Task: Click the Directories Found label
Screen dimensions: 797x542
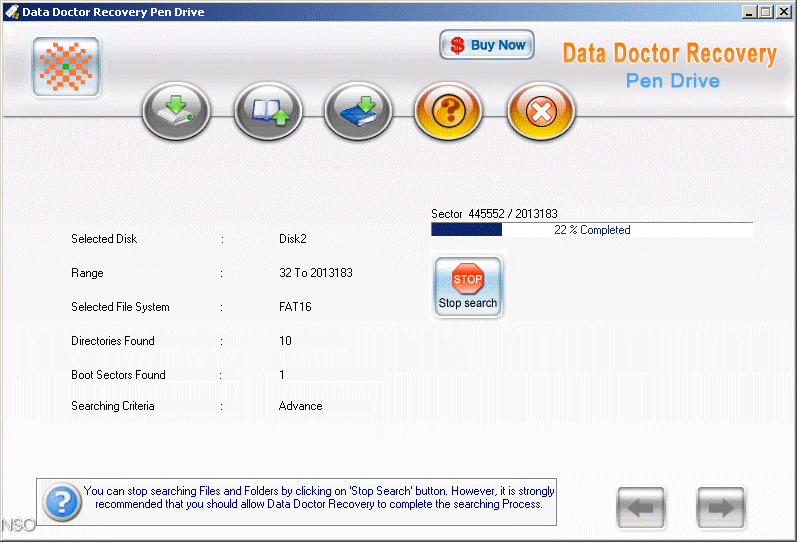Action: tap(113, 341)
